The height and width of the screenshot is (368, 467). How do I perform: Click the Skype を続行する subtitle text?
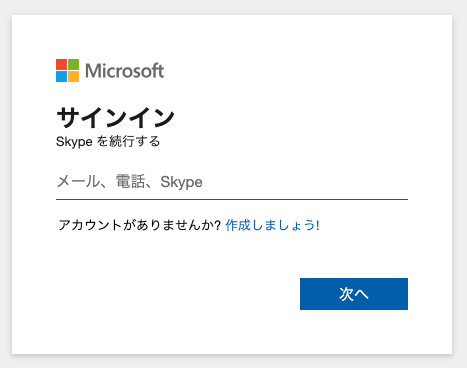pyautogui.click(x=108, y=141)
